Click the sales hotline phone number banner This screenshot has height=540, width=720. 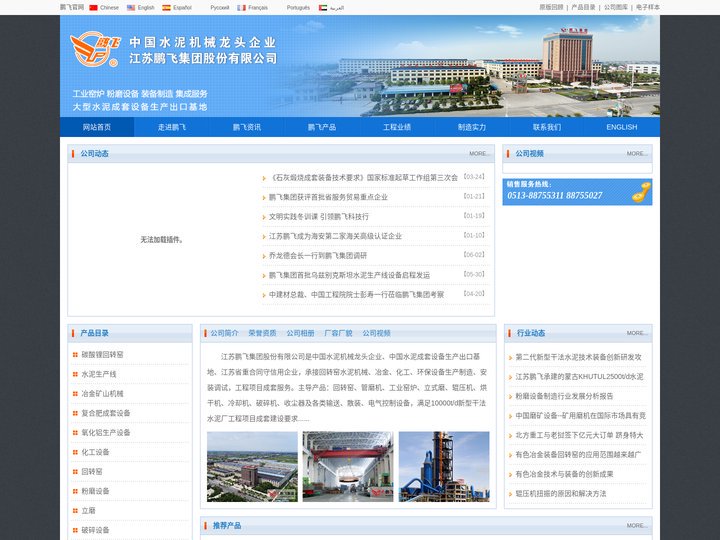point(577,192)
